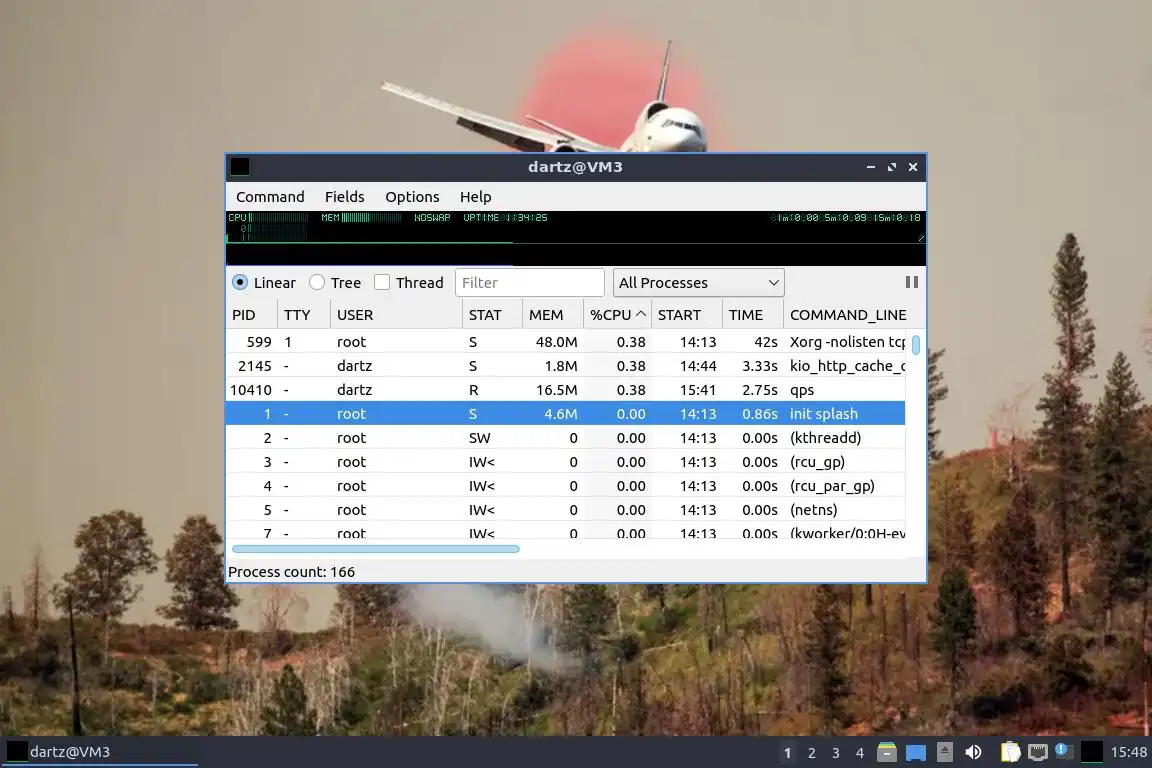Click the Process count: 166 status text
Screen dimensions: 1152x768
(x=292, y=572)
